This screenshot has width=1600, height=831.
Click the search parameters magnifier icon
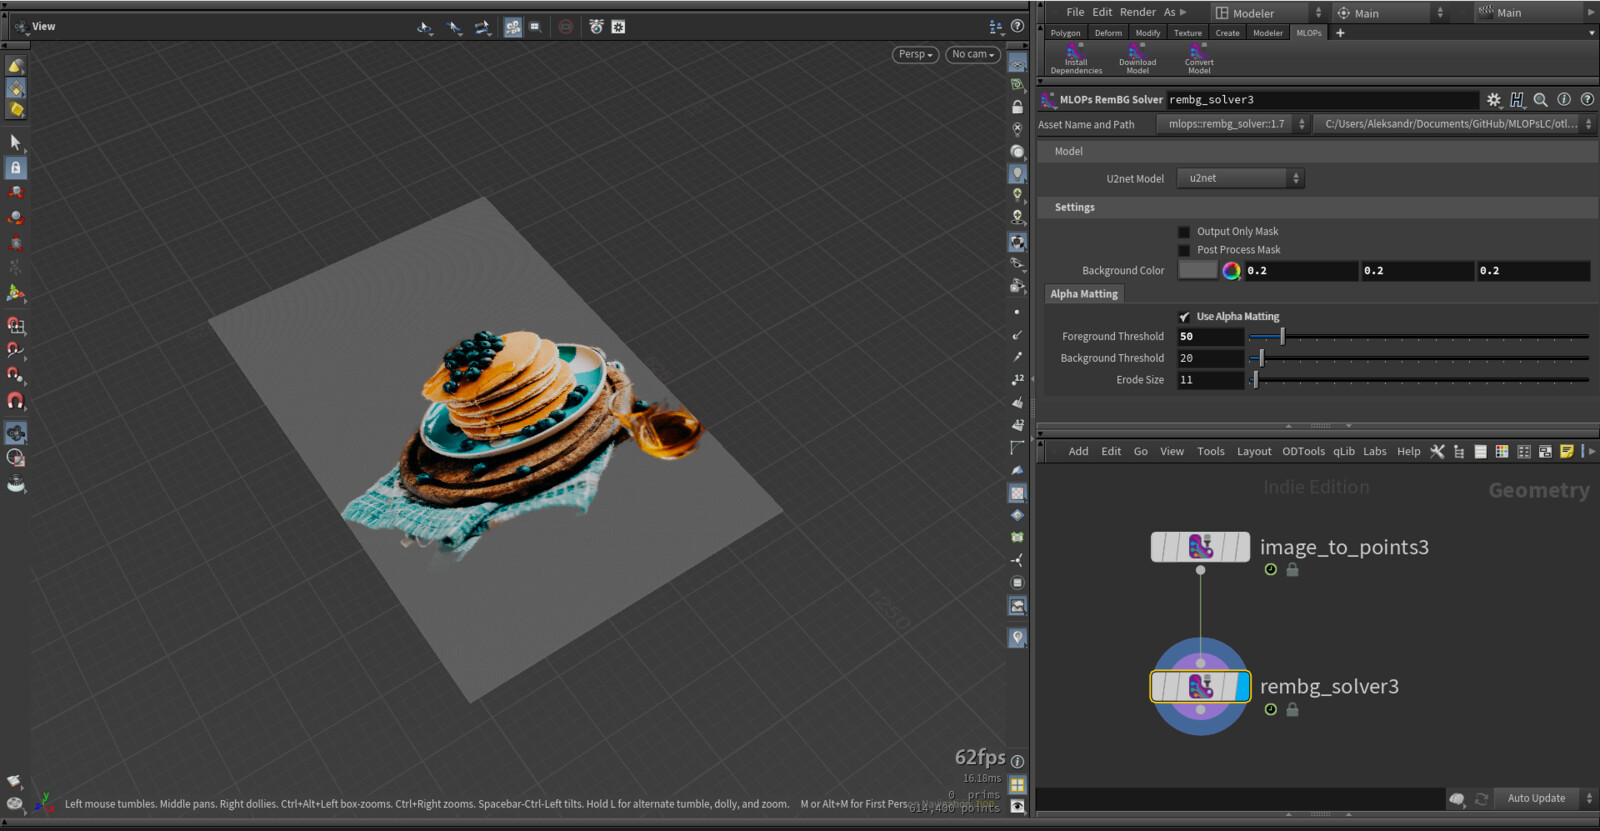point(1540,100)
